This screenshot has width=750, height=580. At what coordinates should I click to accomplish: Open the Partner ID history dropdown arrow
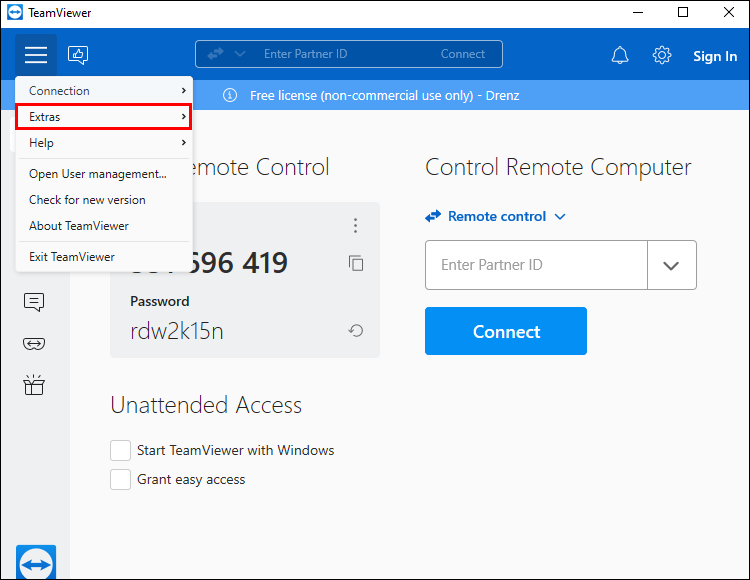[x=671, y=265]
